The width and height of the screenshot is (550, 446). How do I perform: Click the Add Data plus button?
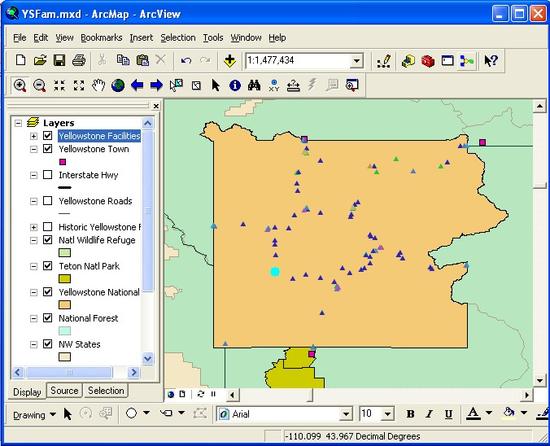click(x=230, y=61)
